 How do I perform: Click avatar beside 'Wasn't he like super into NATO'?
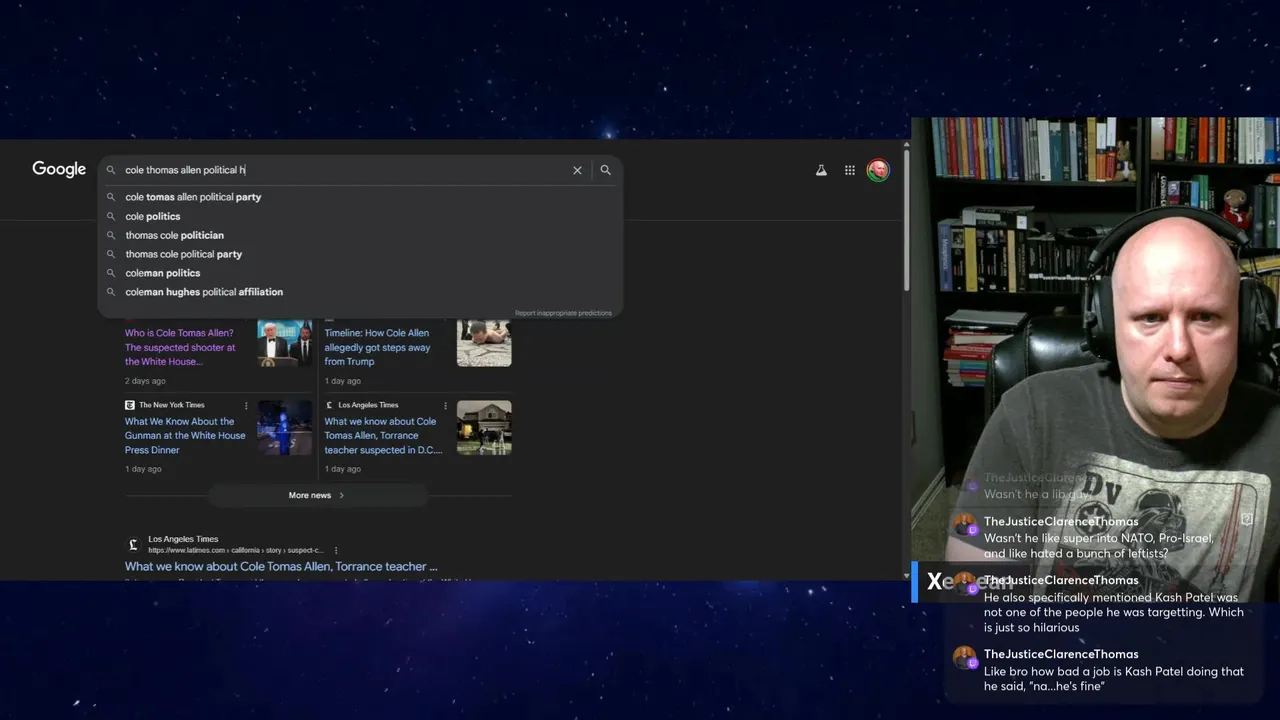964,526
